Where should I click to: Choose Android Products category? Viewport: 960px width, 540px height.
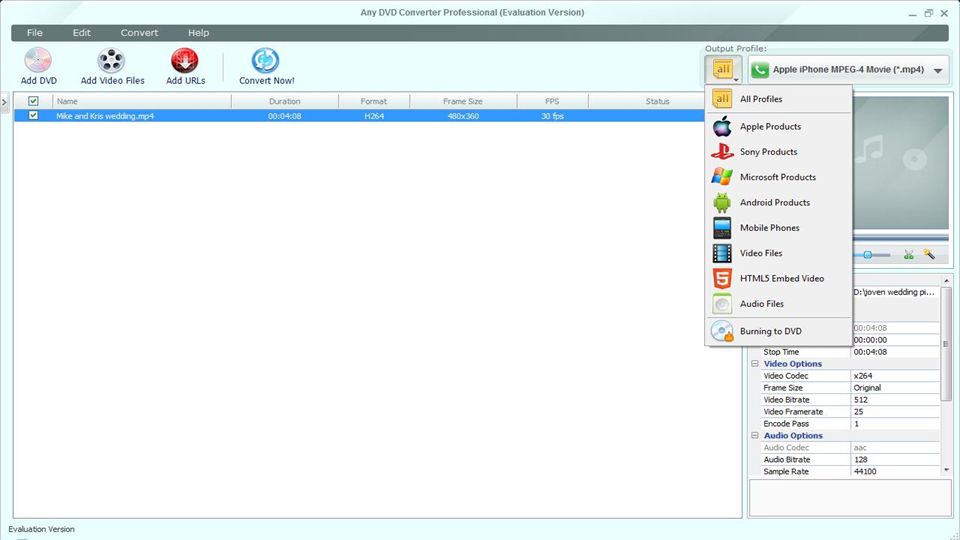pos(779,203)
